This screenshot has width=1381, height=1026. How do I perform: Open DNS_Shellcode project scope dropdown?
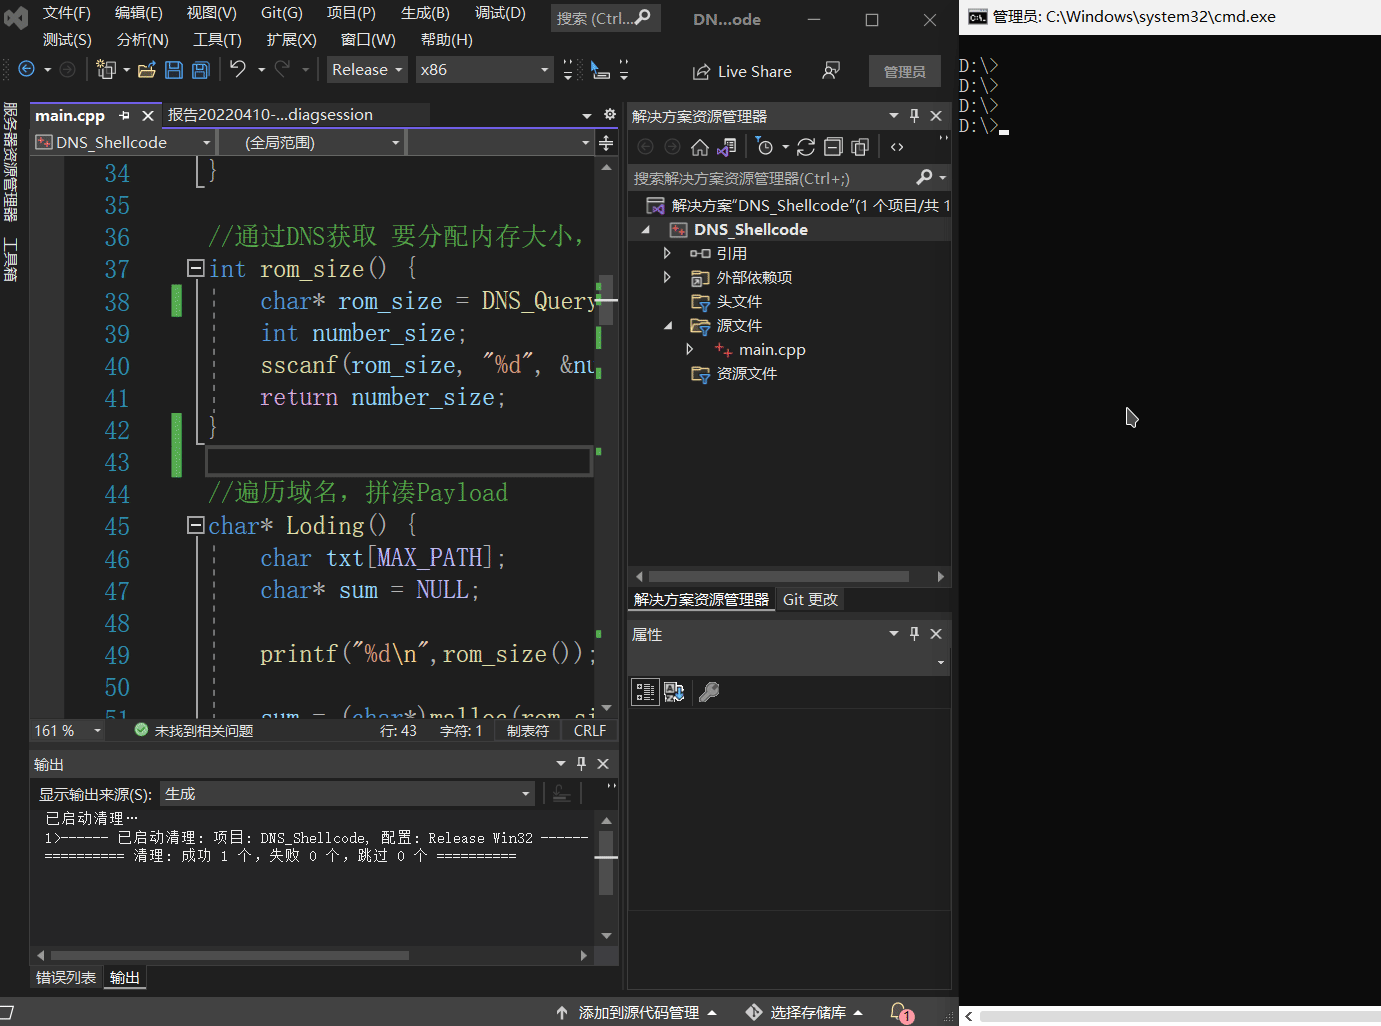[123, 143]
